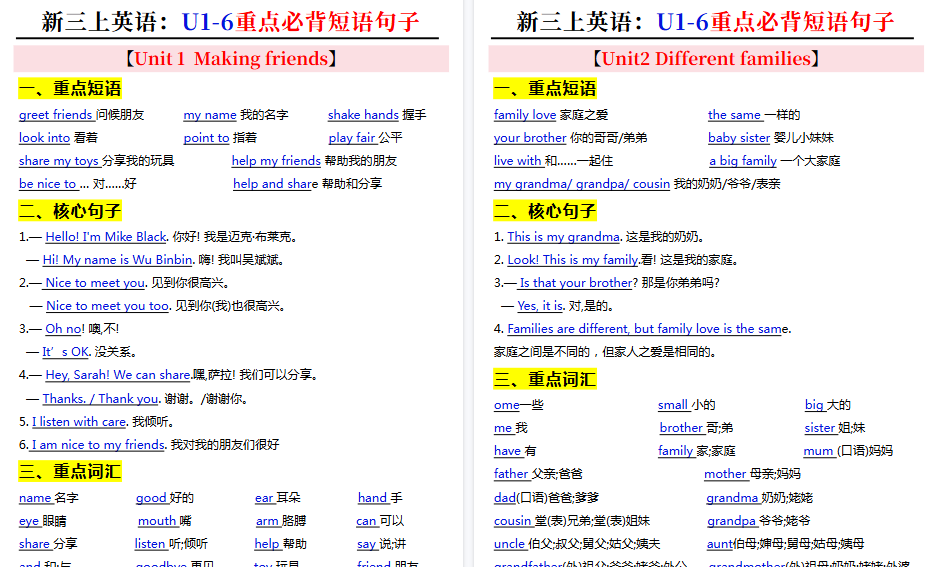
Task: Click the vocabulary word 'grandpa'
Action: click(731, 521)
